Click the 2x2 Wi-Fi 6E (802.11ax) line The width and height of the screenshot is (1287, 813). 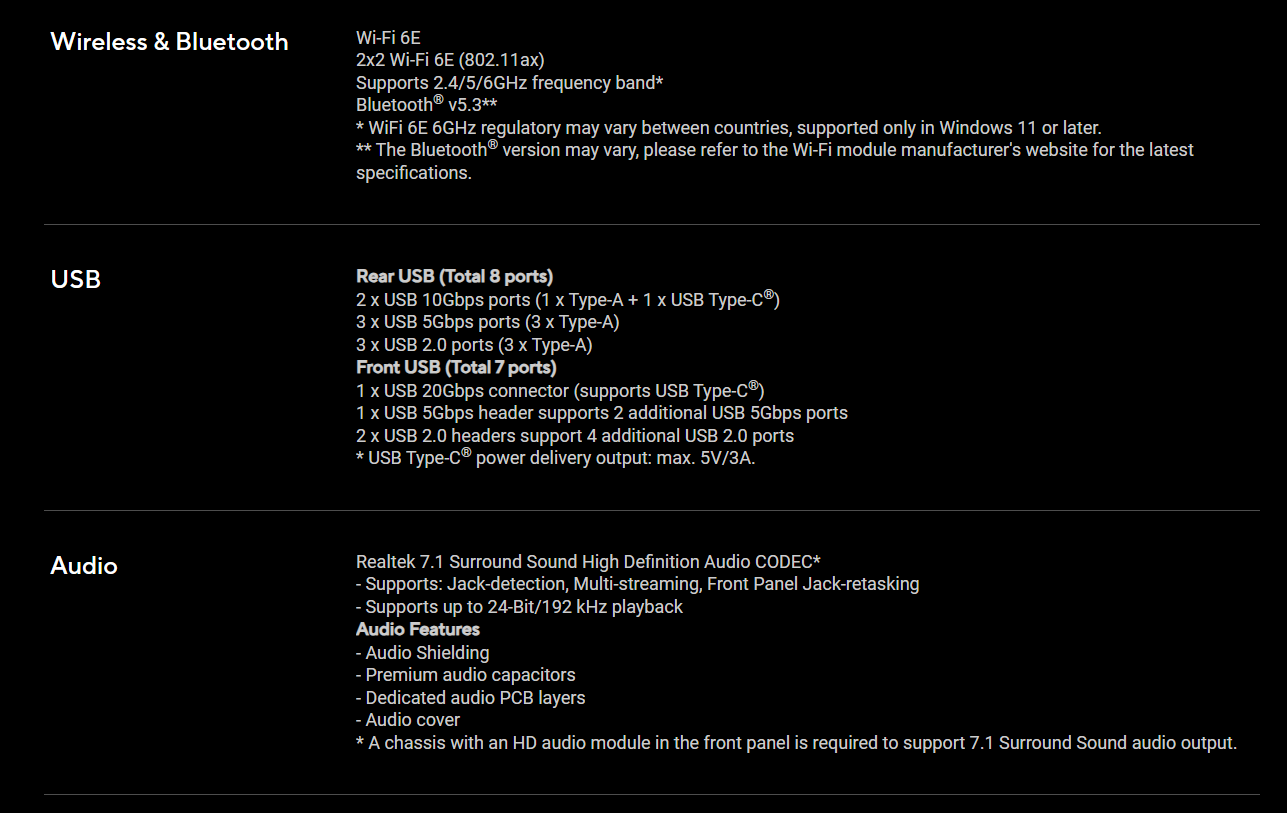[450, 60]
